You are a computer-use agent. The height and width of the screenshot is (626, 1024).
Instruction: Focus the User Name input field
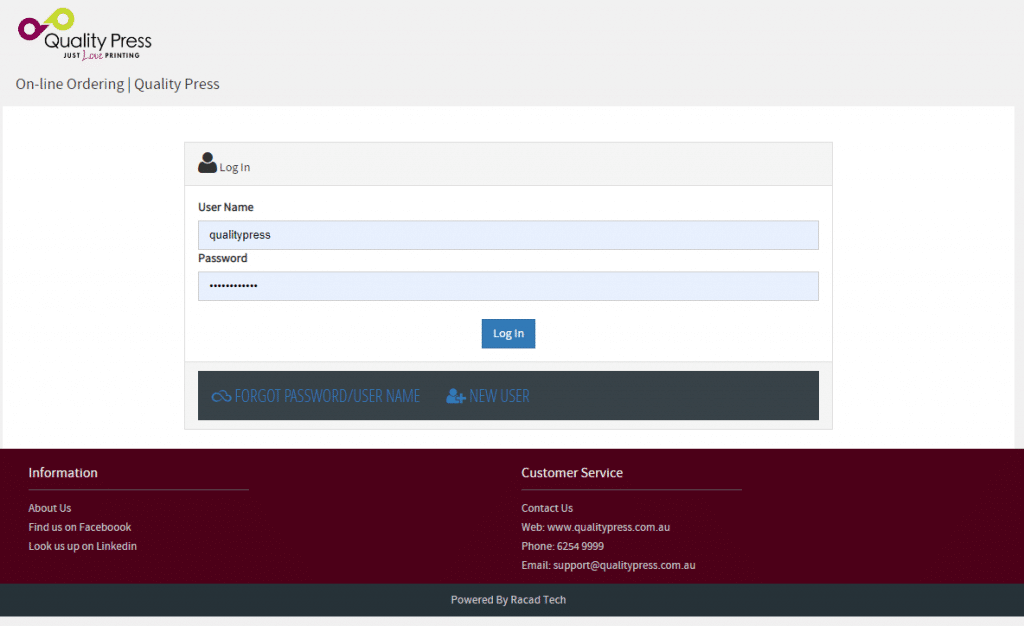pyautogui.click(x=508, y=235)
